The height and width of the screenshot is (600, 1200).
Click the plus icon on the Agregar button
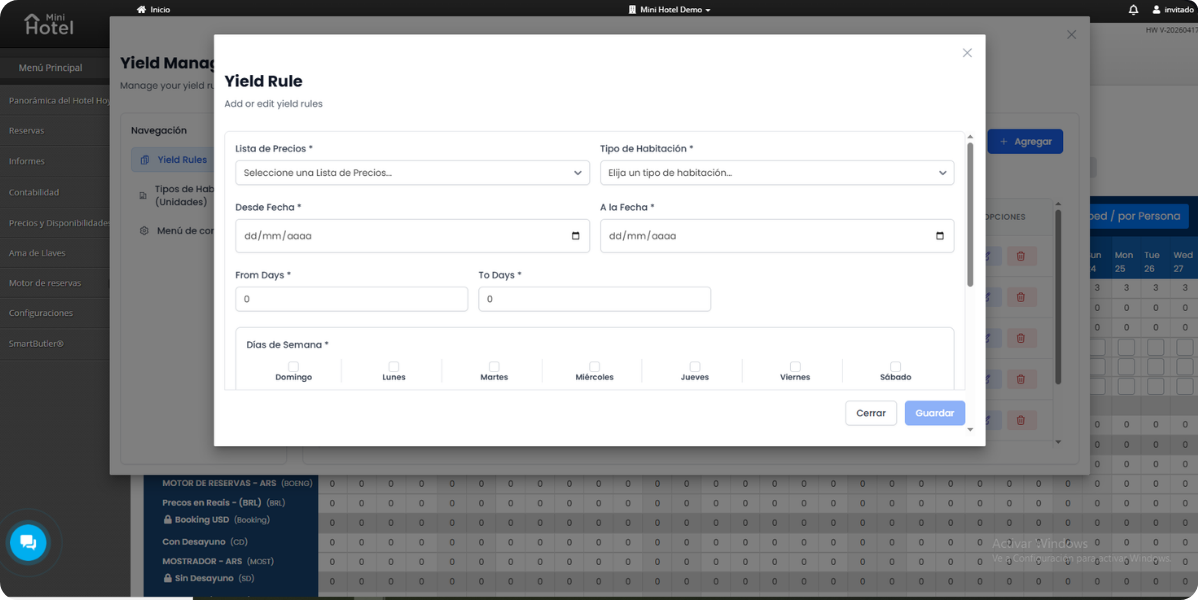pyautogui.click(x=1004, y=142)
